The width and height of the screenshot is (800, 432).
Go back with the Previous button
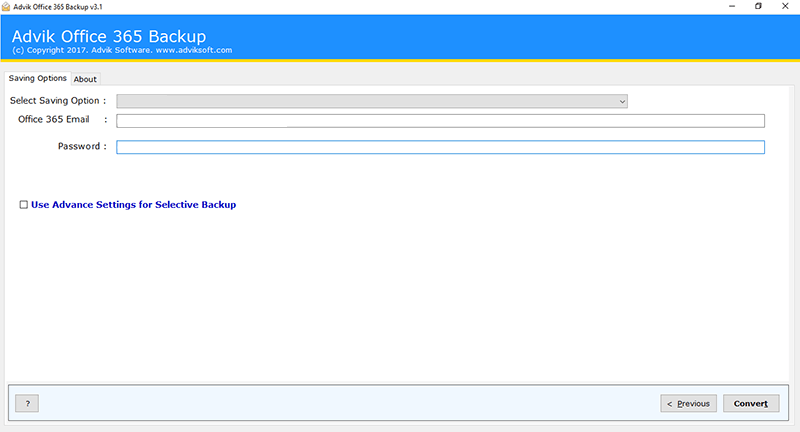coord(688,403)
